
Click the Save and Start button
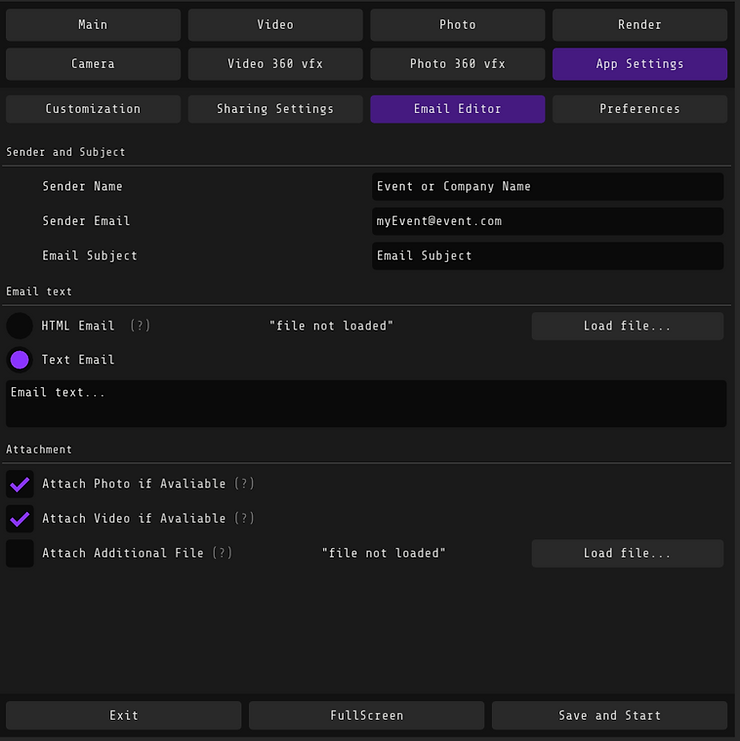(609, 715)
